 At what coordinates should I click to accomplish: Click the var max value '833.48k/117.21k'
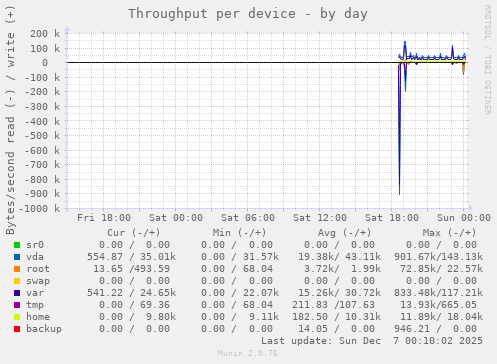pyautogui.click(x=438, y=293)
